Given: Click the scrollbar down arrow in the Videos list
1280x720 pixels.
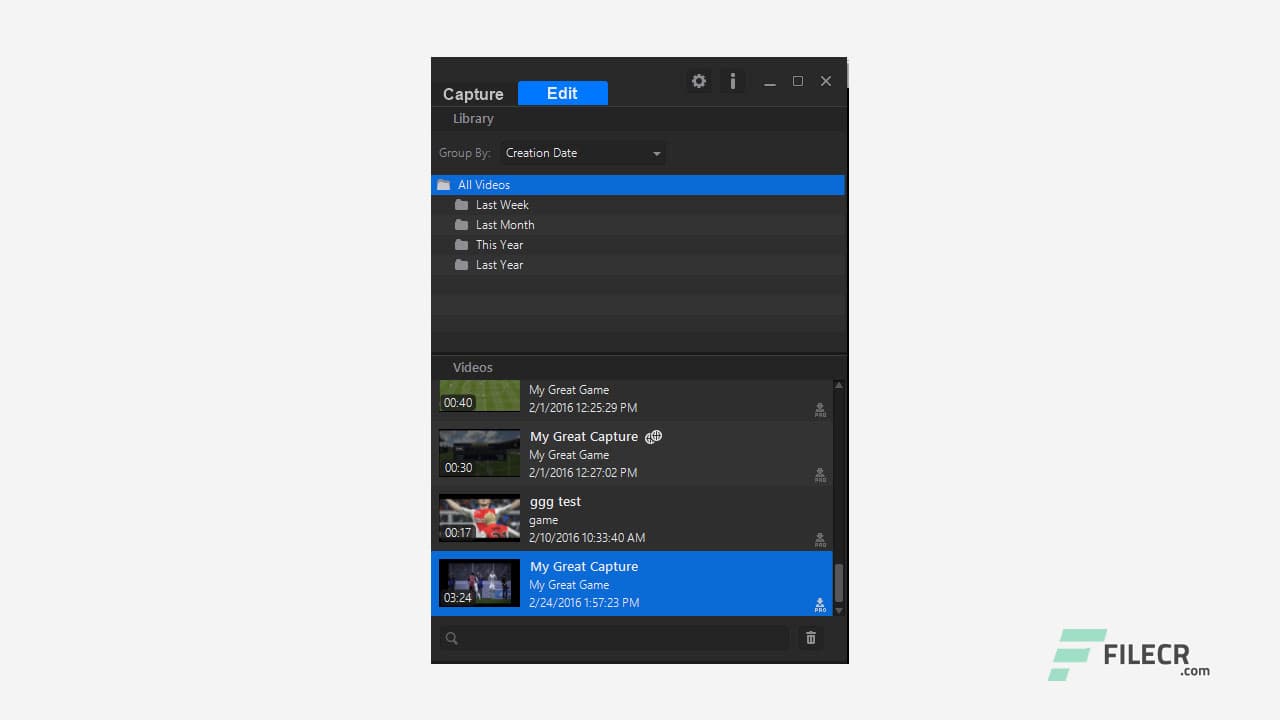Looking at the screenshot, I should pyautogui.click(x=837, y=610).
